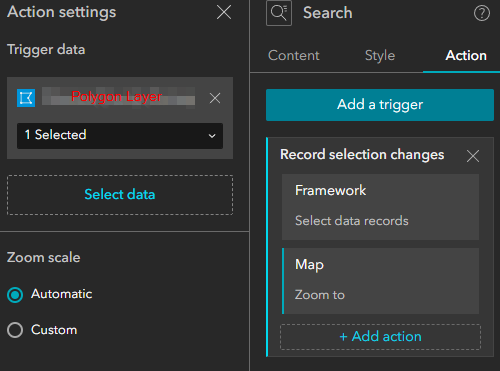Open the Search help icon
Image resolution: width=500 pixels, height=371 pixels.
(x=482, y=13)
